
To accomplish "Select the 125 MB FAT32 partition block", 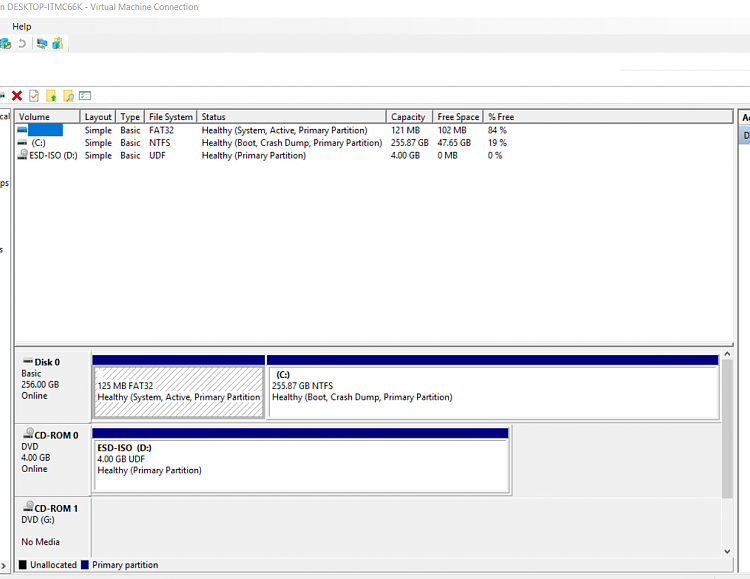I will 179,391.
